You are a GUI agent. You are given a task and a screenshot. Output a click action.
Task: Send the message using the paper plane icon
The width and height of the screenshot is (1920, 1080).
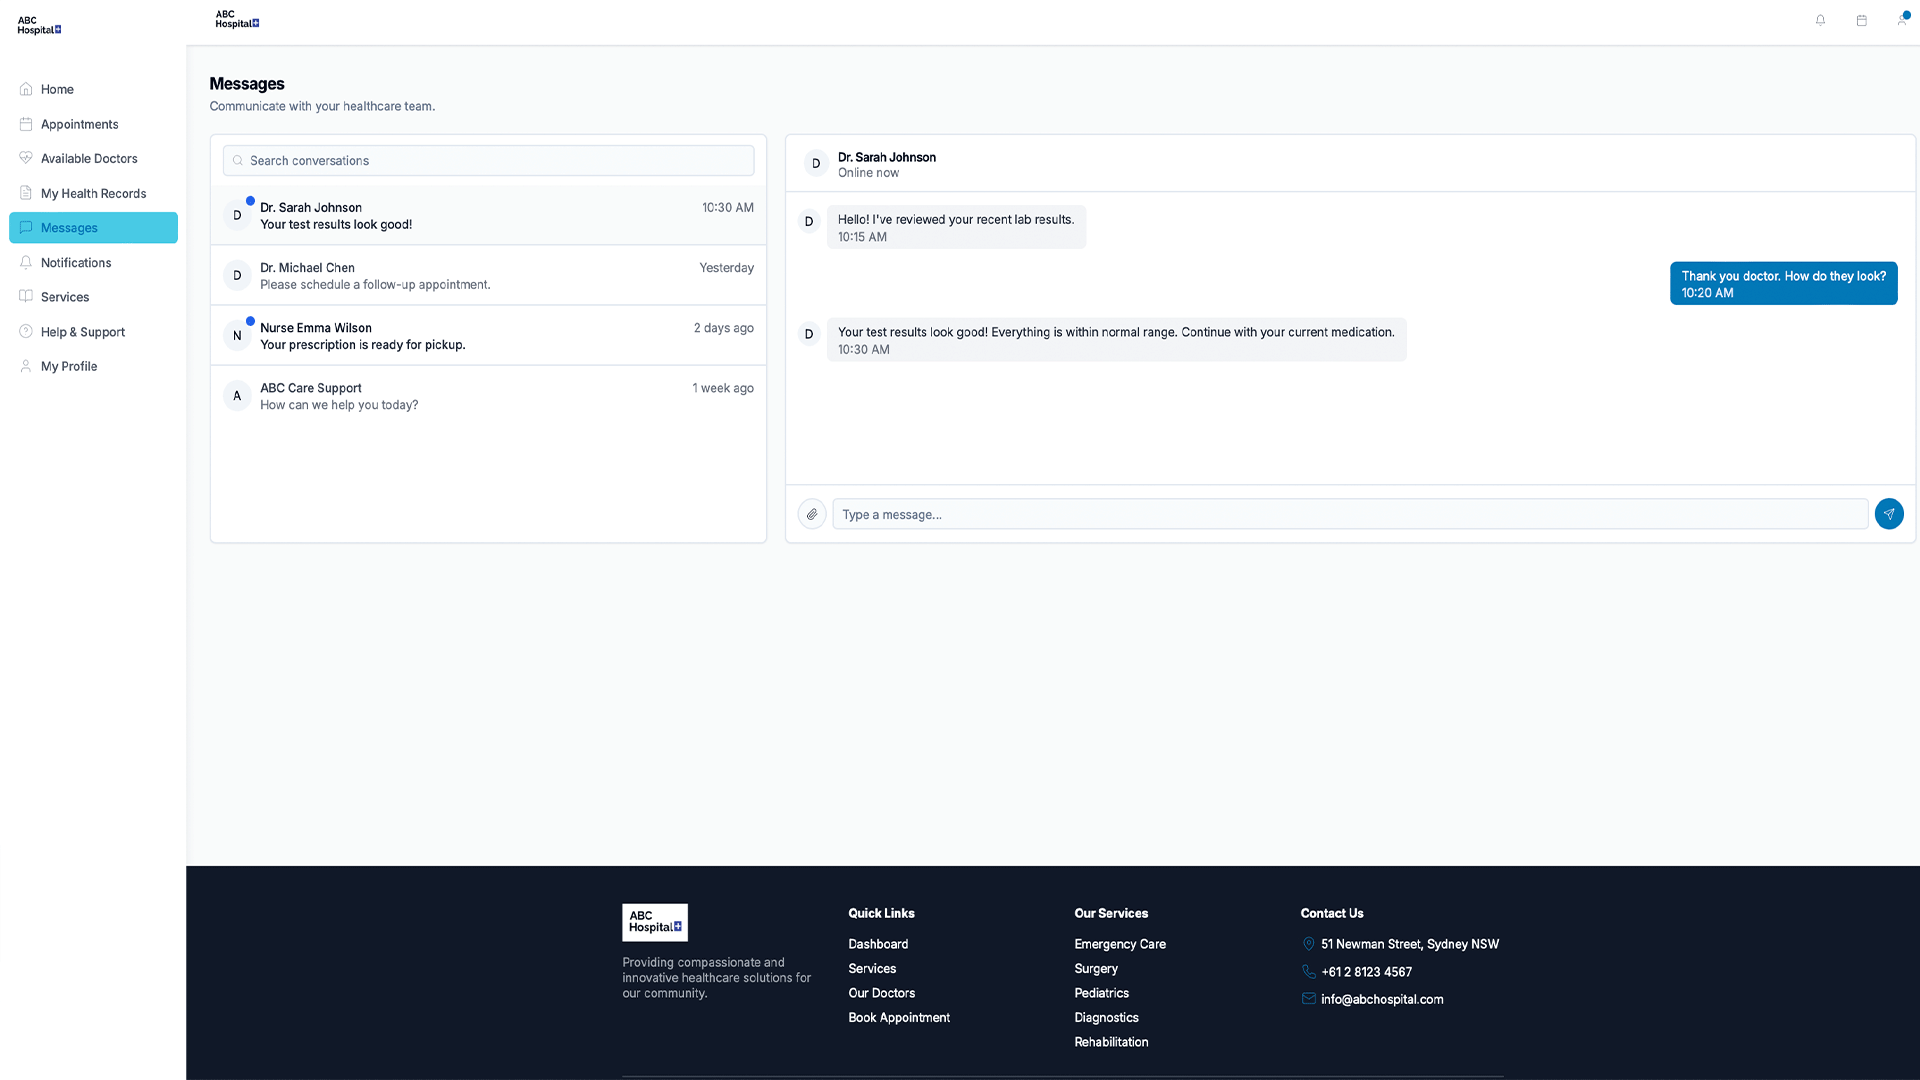tap(1890, 514)
